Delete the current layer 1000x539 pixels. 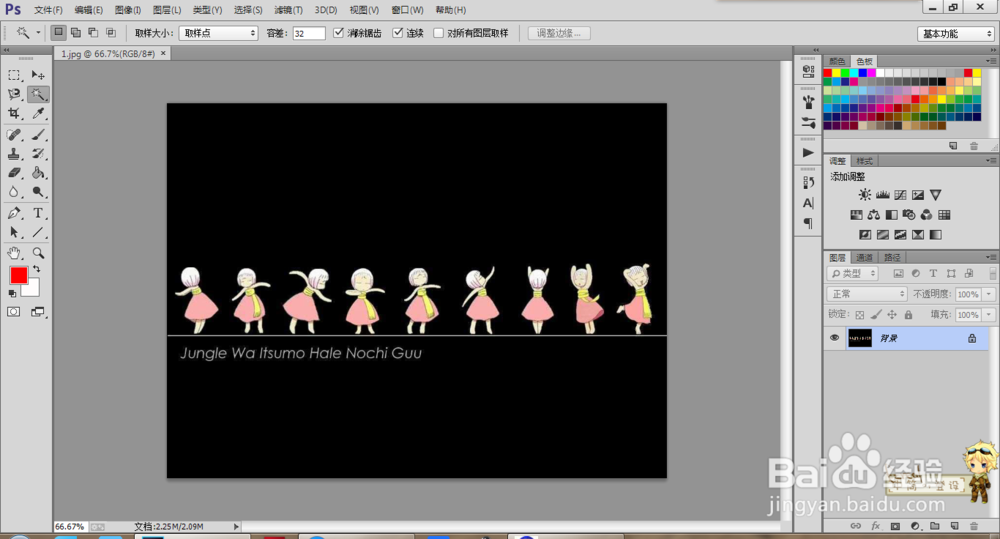(974, 526)
